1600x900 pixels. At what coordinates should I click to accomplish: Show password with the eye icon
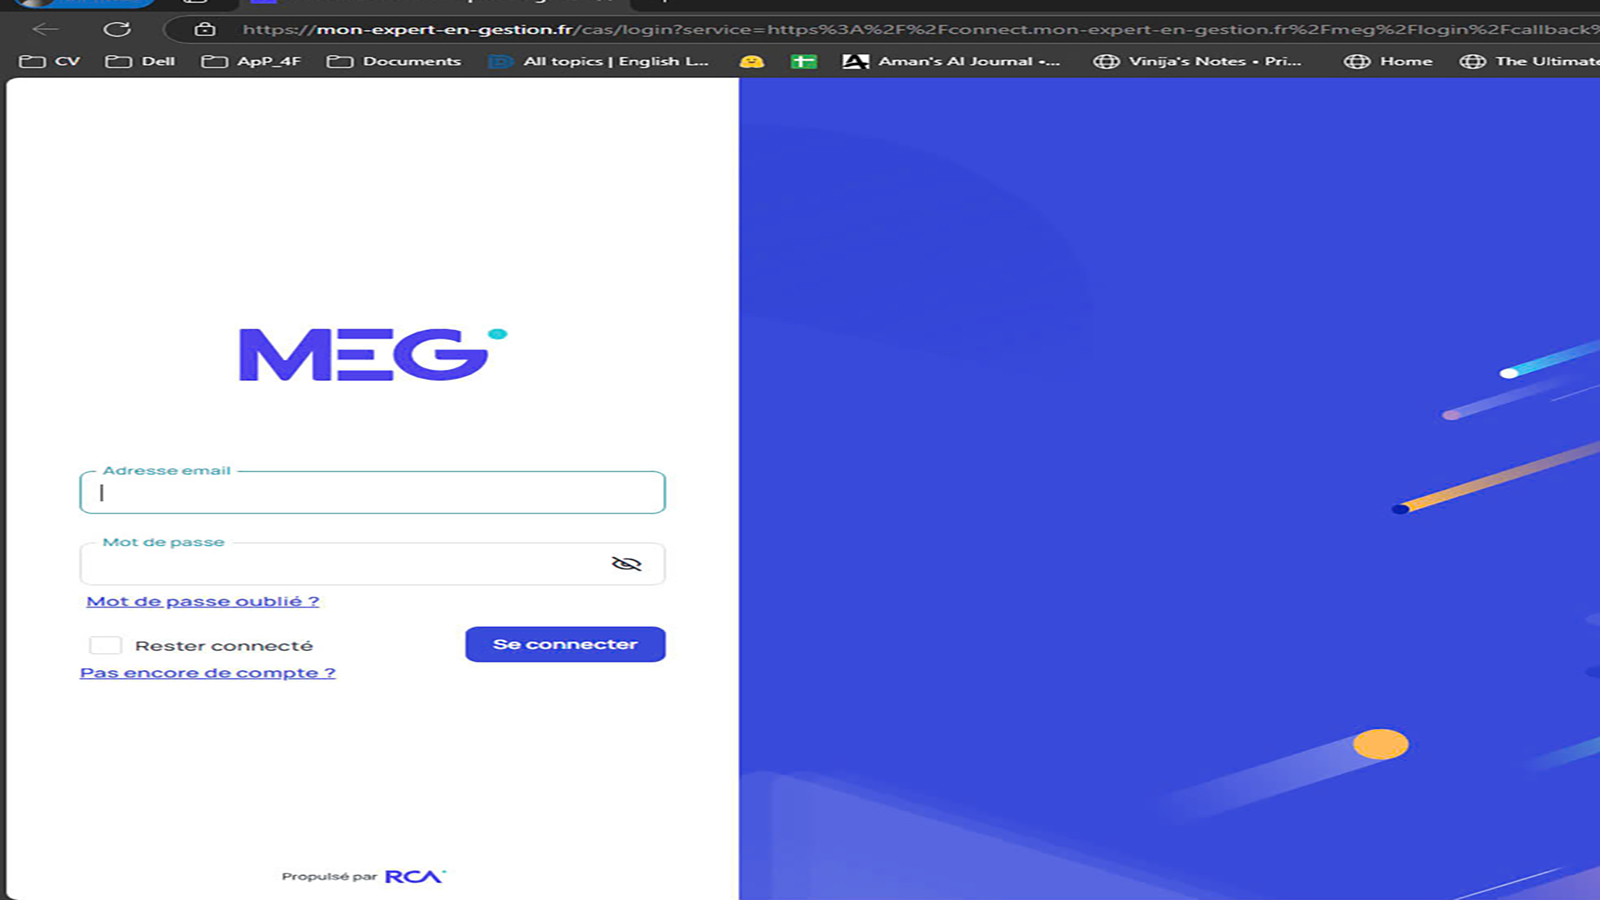tap(626, 564)
